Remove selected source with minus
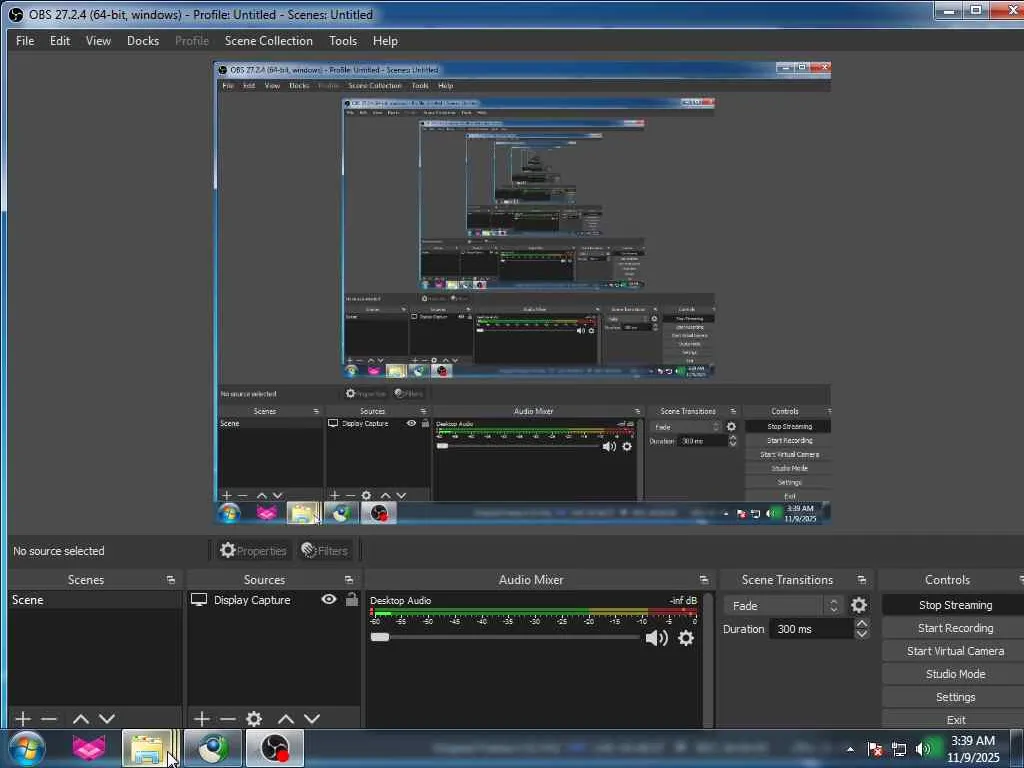Image resolution: width=1024 pixels, height=768 pixels. (227, 719)
